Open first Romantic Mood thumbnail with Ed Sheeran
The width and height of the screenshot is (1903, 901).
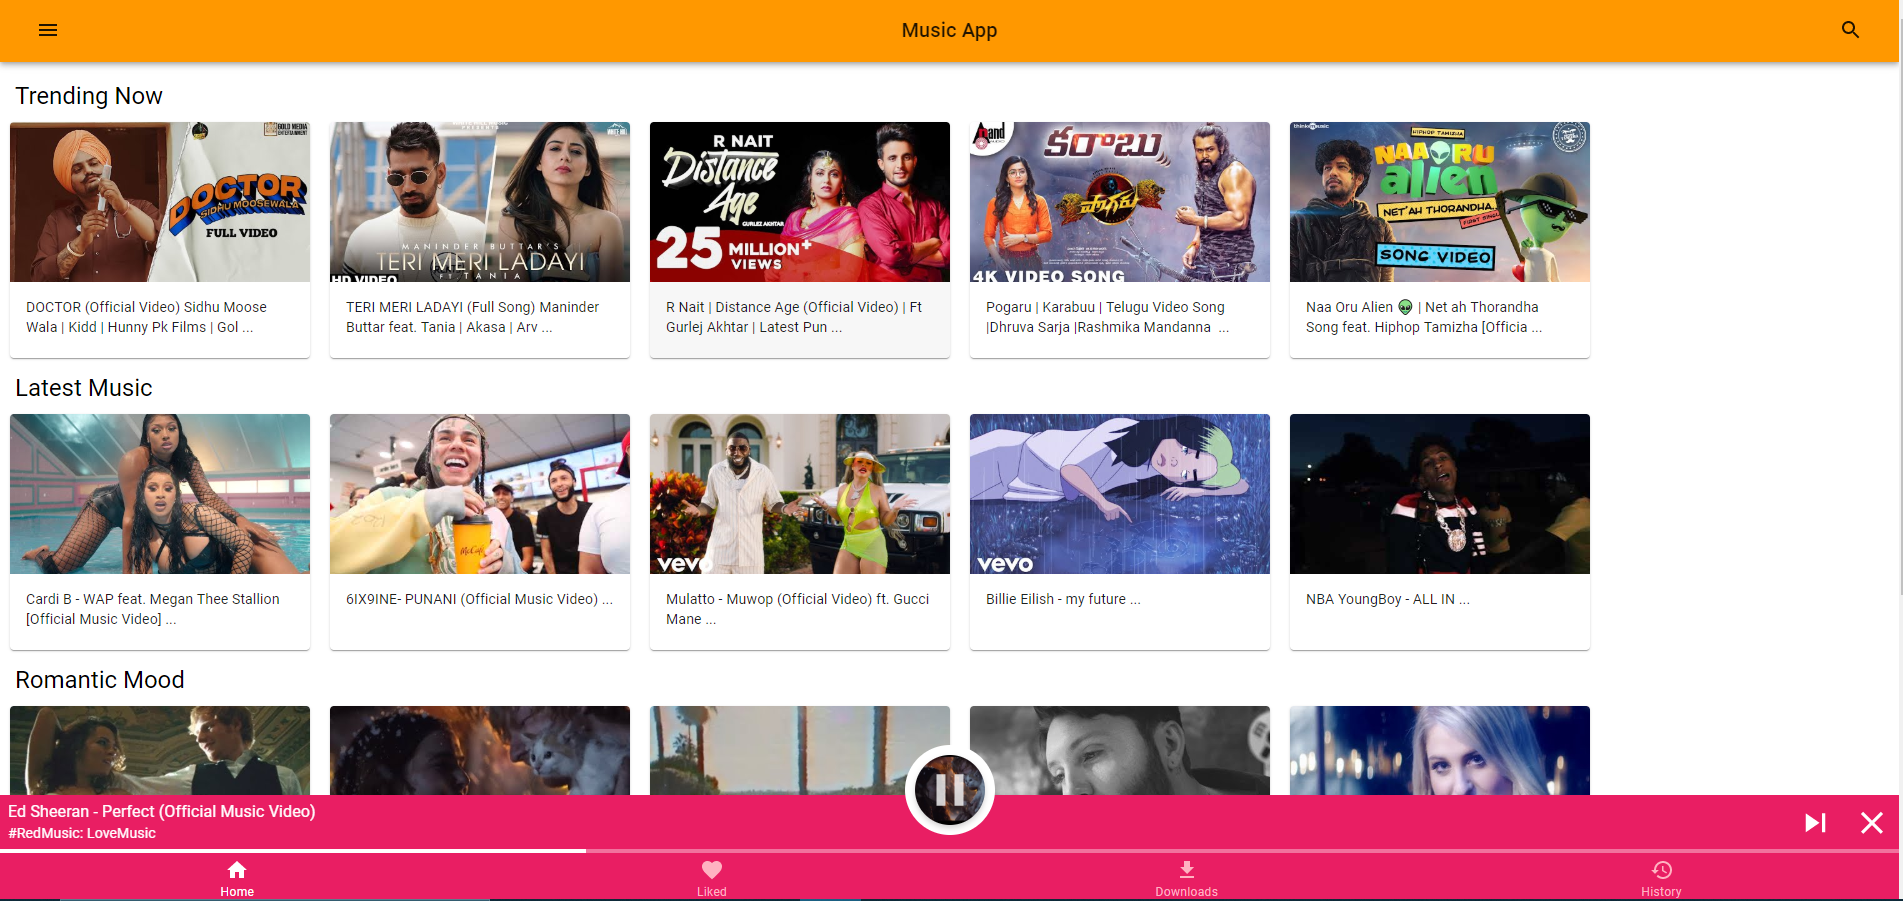(160, 751)
